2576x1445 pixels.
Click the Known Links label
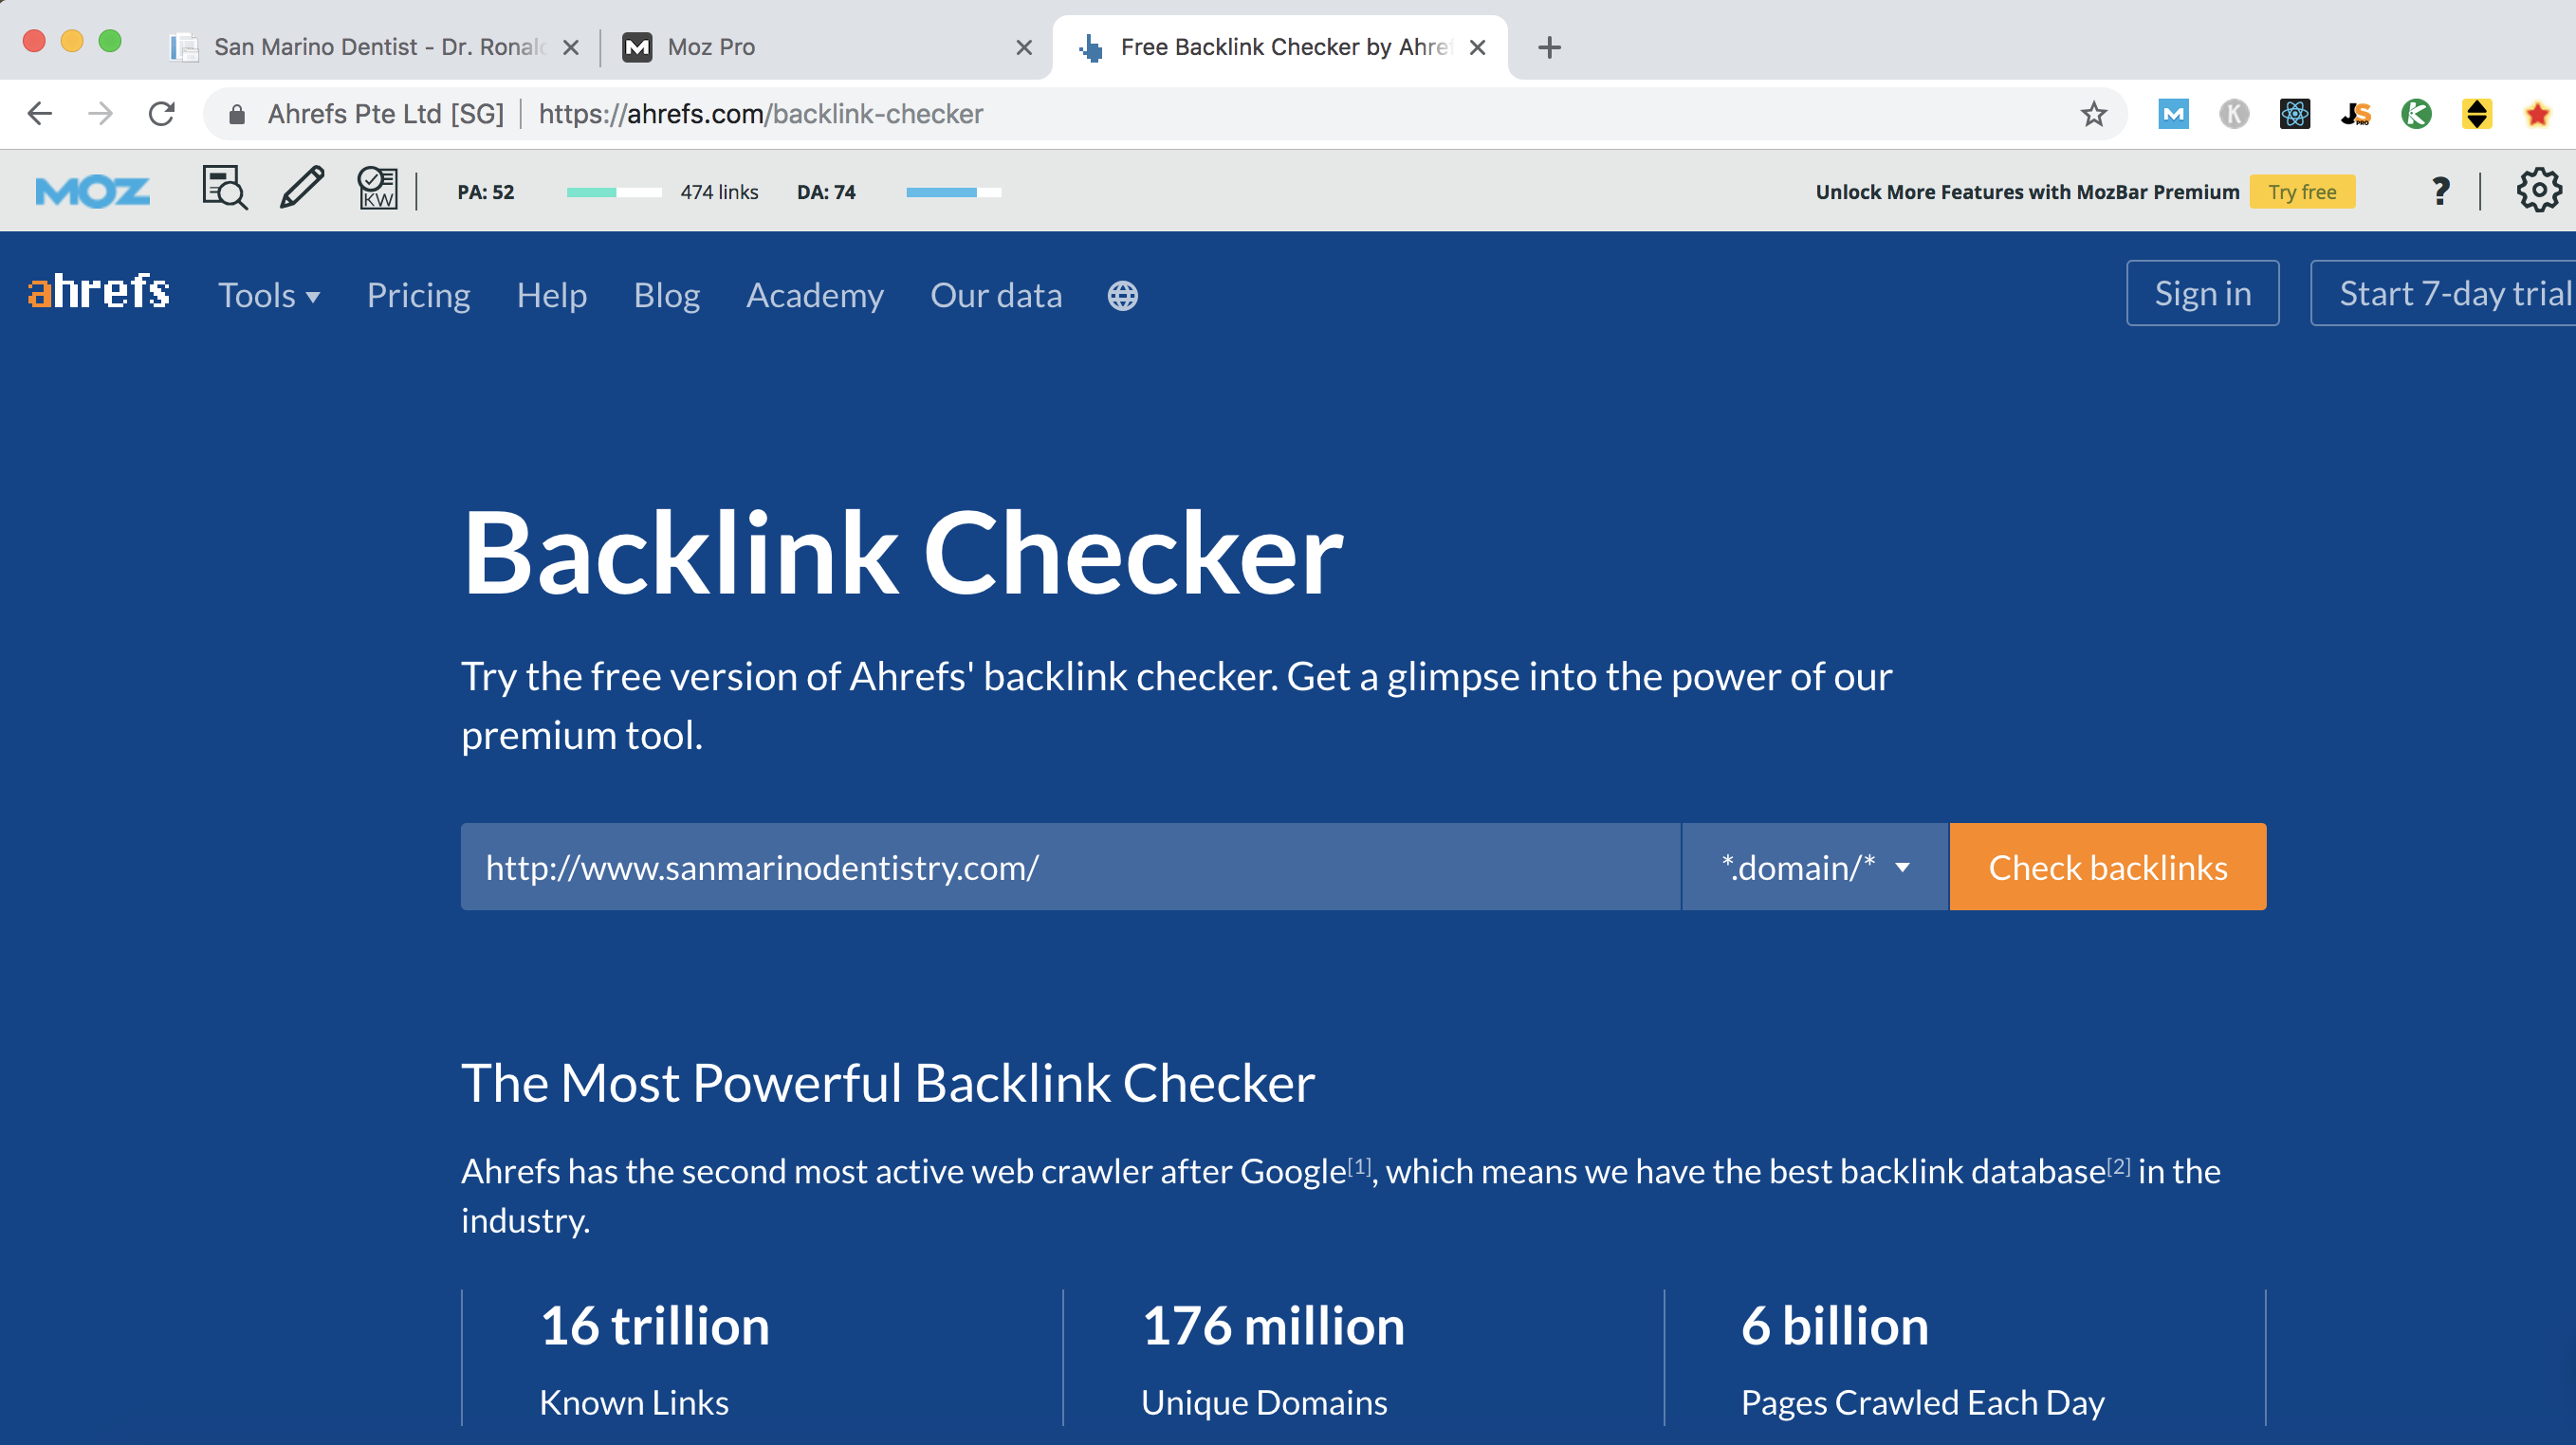[634, 1402]
